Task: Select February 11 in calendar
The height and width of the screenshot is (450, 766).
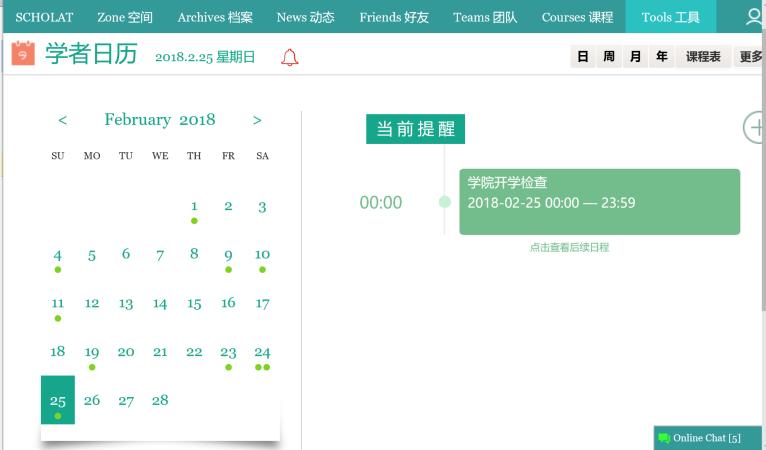Action: tap(58, 303)
